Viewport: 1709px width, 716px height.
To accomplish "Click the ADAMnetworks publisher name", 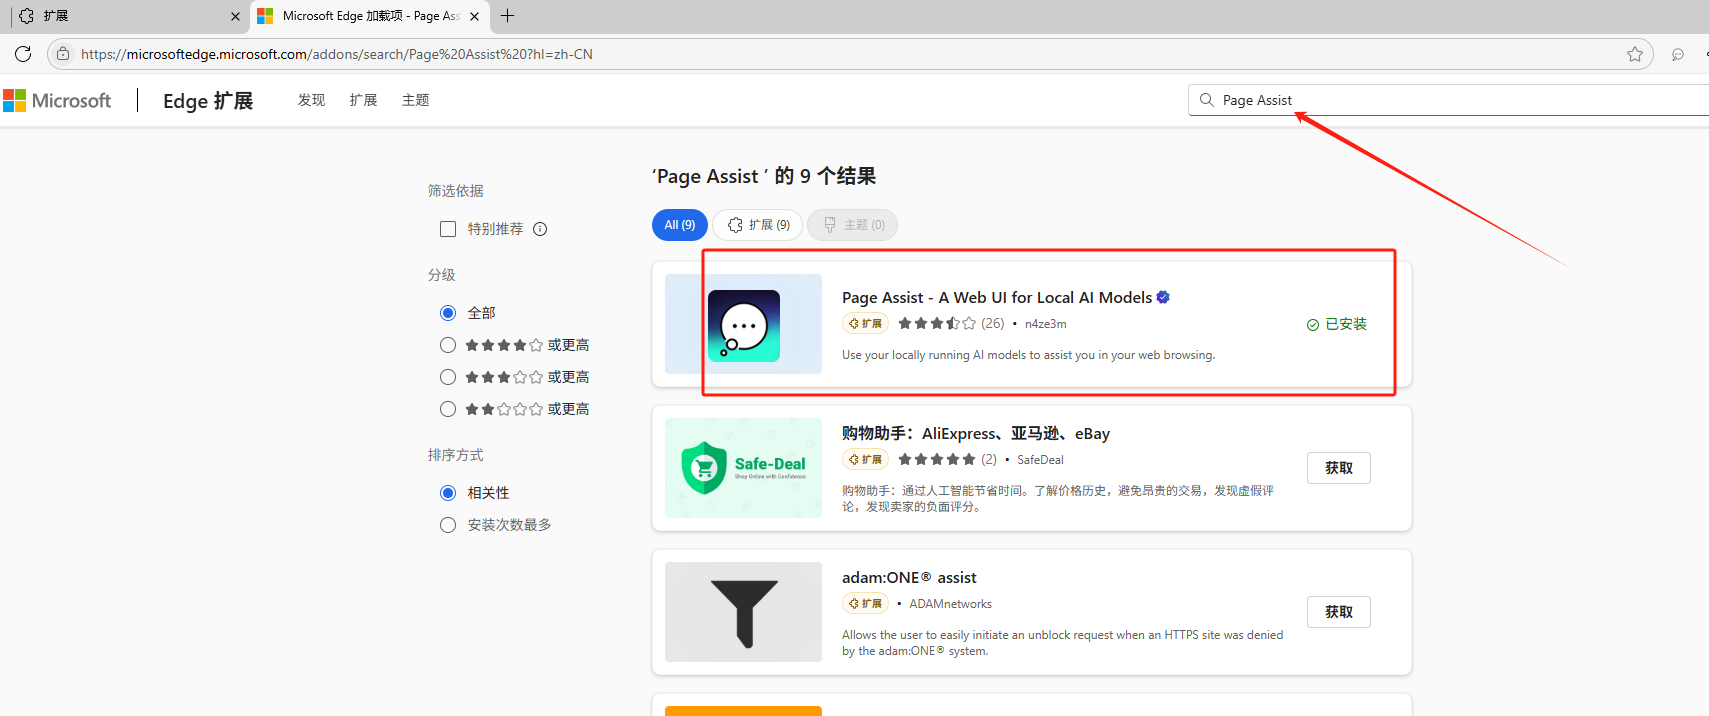I will pyautogui.click(x=951, y=604).
